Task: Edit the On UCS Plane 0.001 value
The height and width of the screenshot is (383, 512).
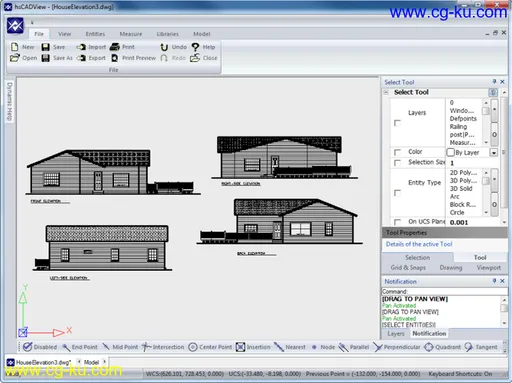Action: pos(472,222)
